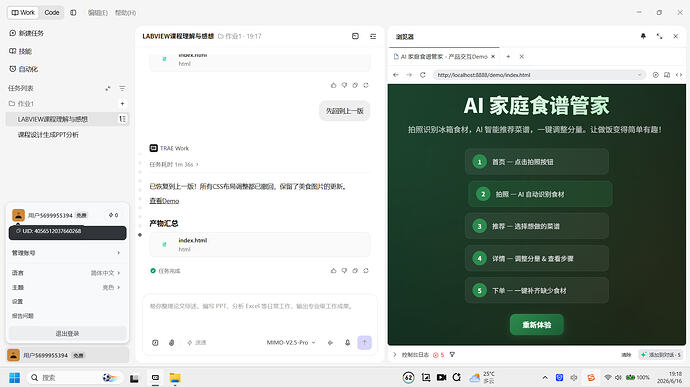The height and width of the screenshot is (387, 690).
Task: Open the code inspector icon in browser toolbar
Action: [x=679, y=75]
